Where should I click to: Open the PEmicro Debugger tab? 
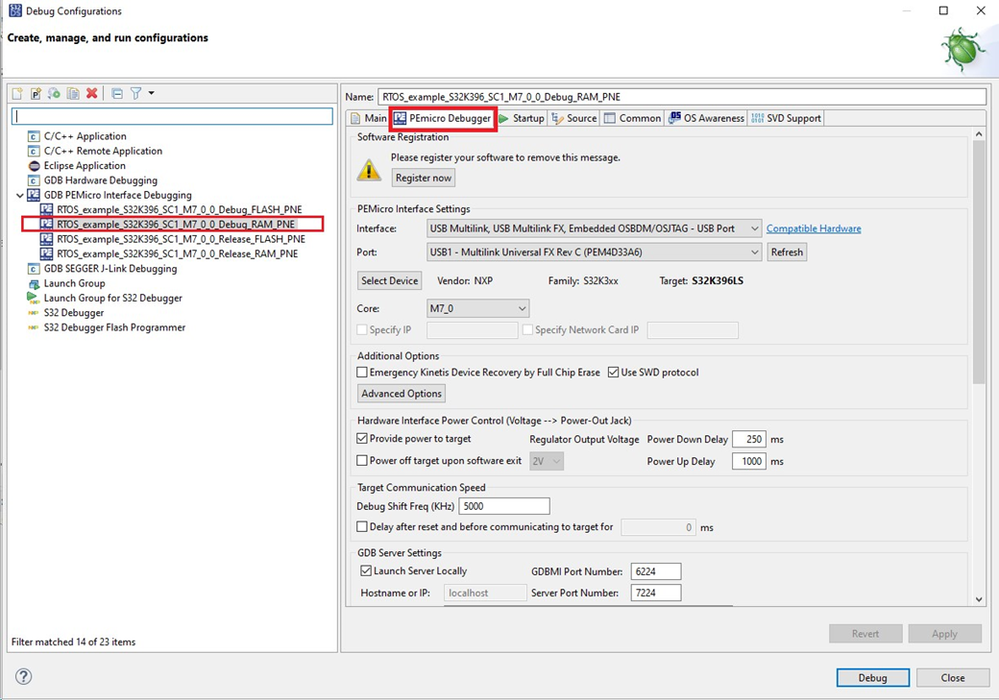pos(443,118)
